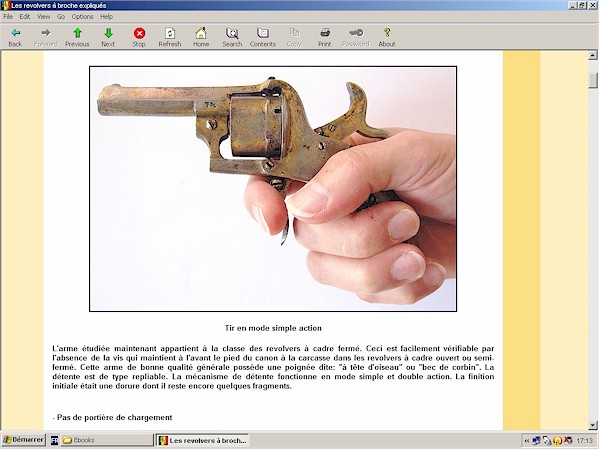Image resolution: width=600 pixels, height=450 pixels.
Task: Print the current page
Action: click(325, 37)
